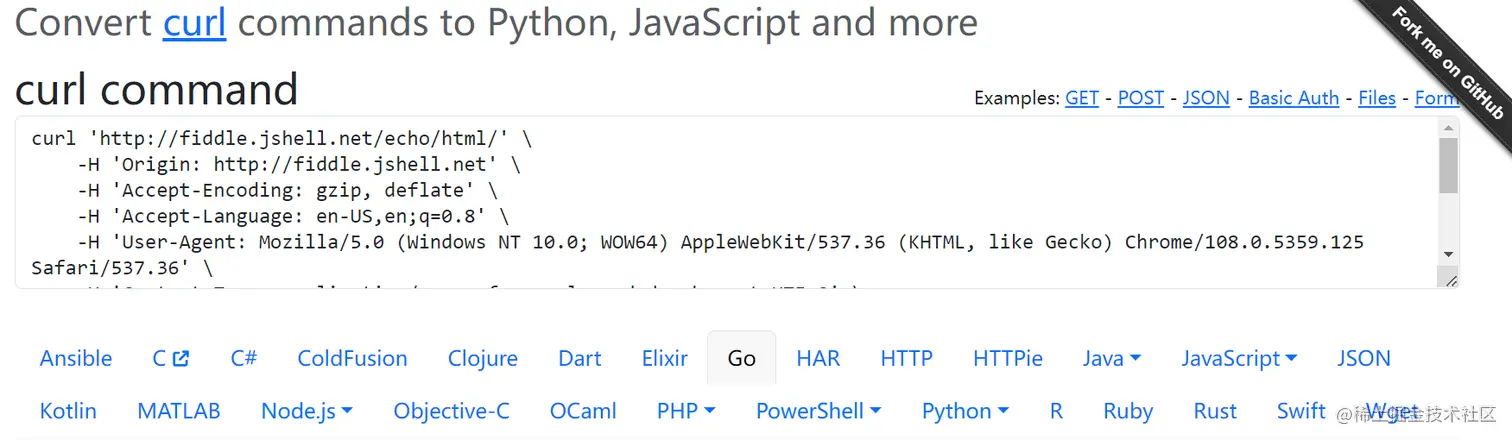Open the C external link icon

(x=180, y=358)
